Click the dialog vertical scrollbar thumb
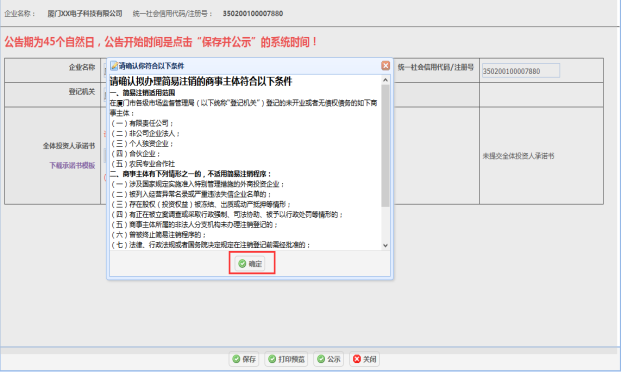 [385, 145]
